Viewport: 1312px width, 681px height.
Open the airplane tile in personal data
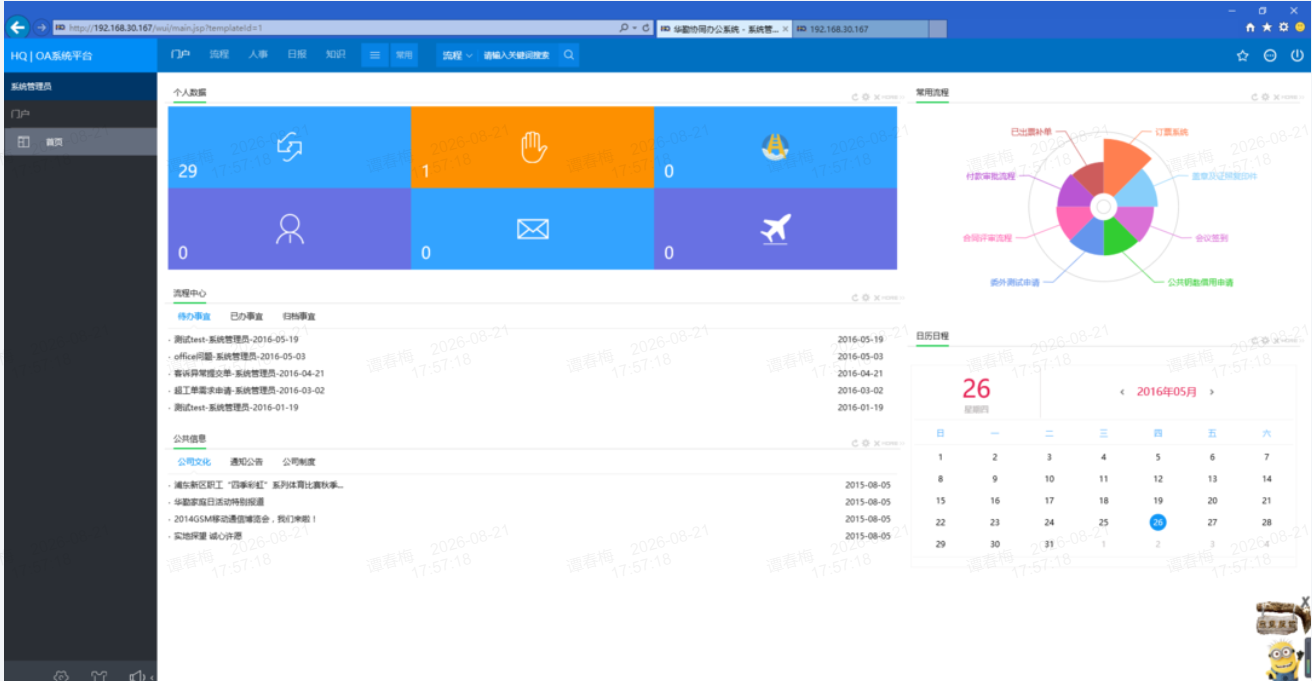(775, 229)
